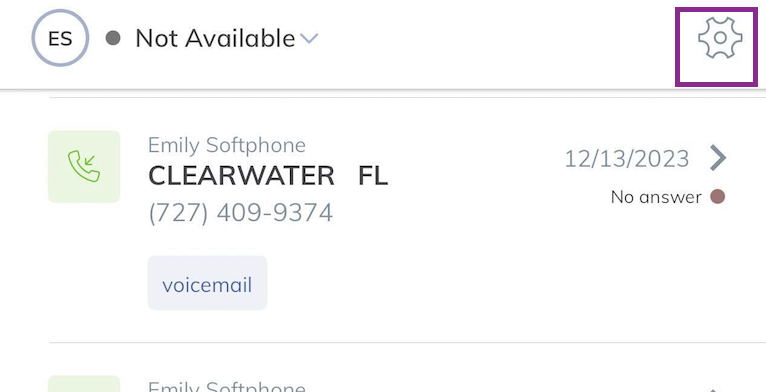This screenshot has width=766, height=392.
Task: Click the 12/13/2023 call date
Action: point(627,159)
